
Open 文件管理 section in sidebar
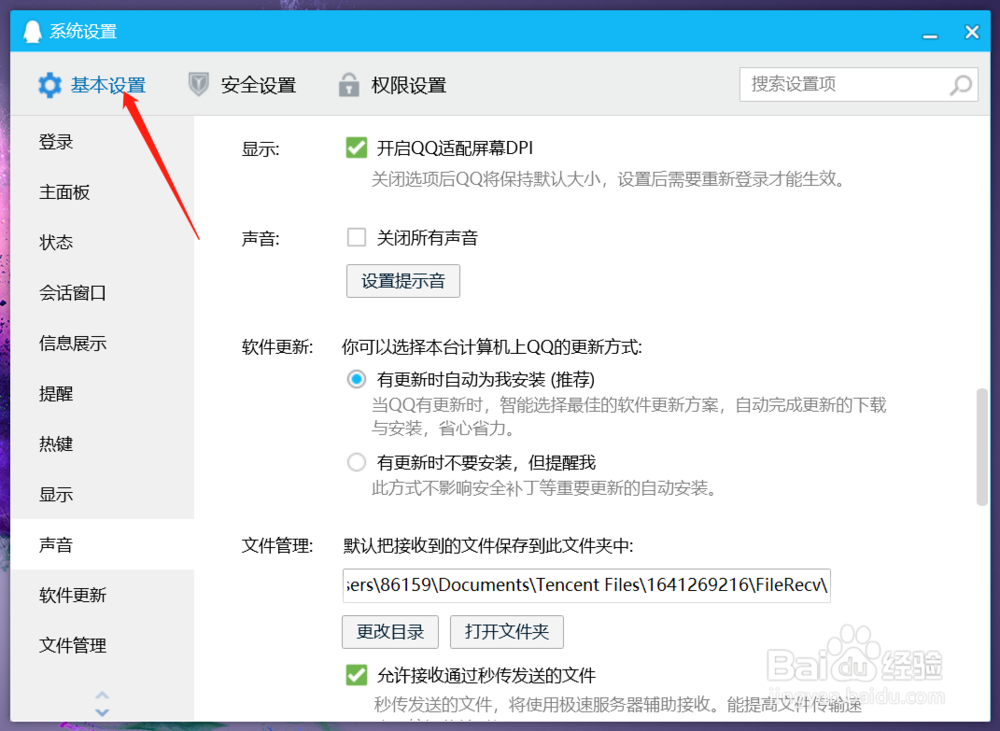click(x=102, y=646)
